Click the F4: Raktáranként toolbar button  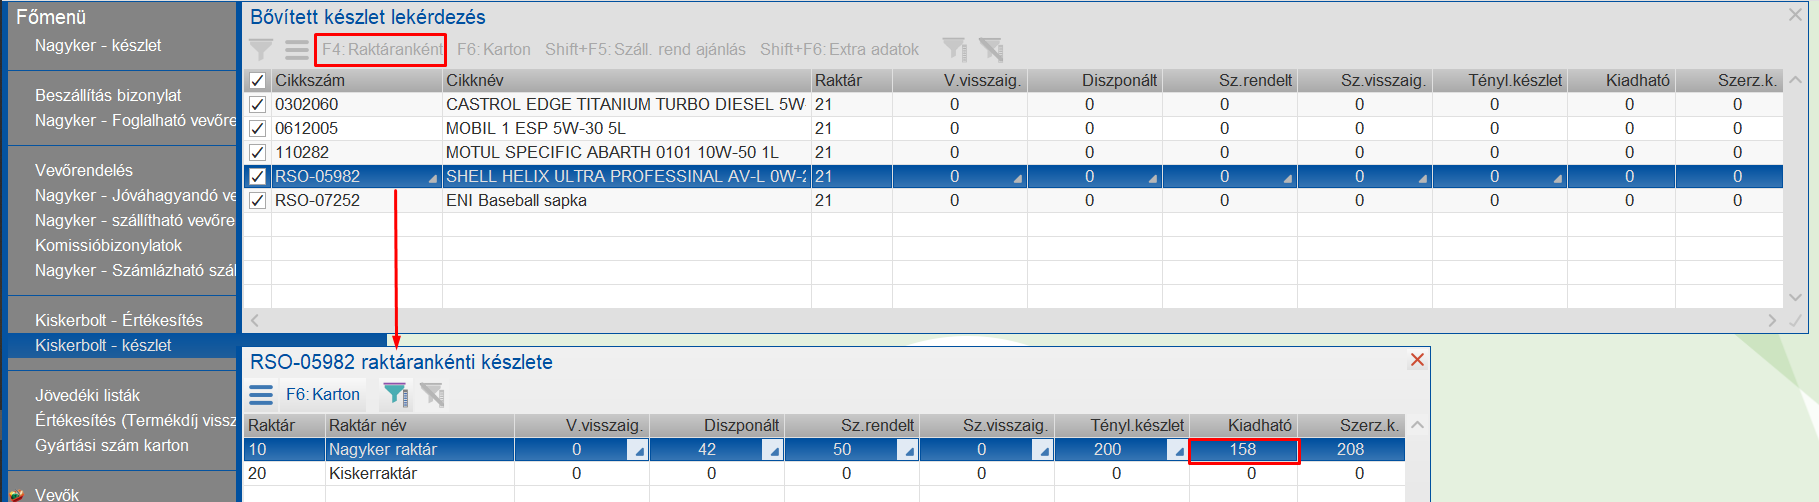tap(381, 50)
